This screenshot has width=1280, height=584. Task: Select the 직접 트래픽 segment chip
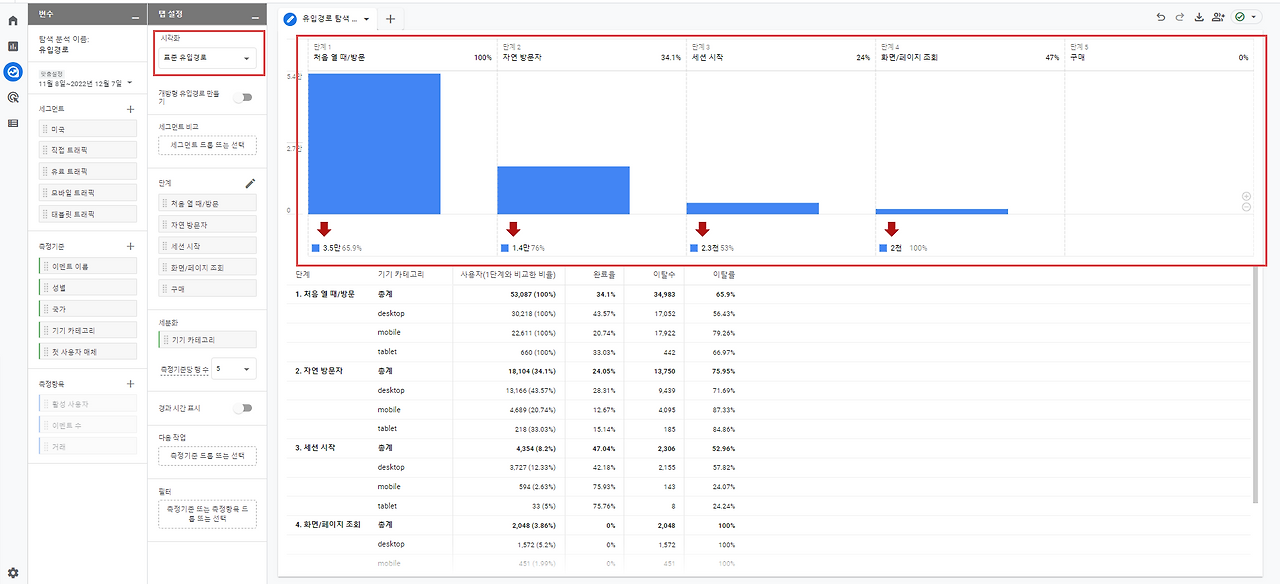[88, 150]
